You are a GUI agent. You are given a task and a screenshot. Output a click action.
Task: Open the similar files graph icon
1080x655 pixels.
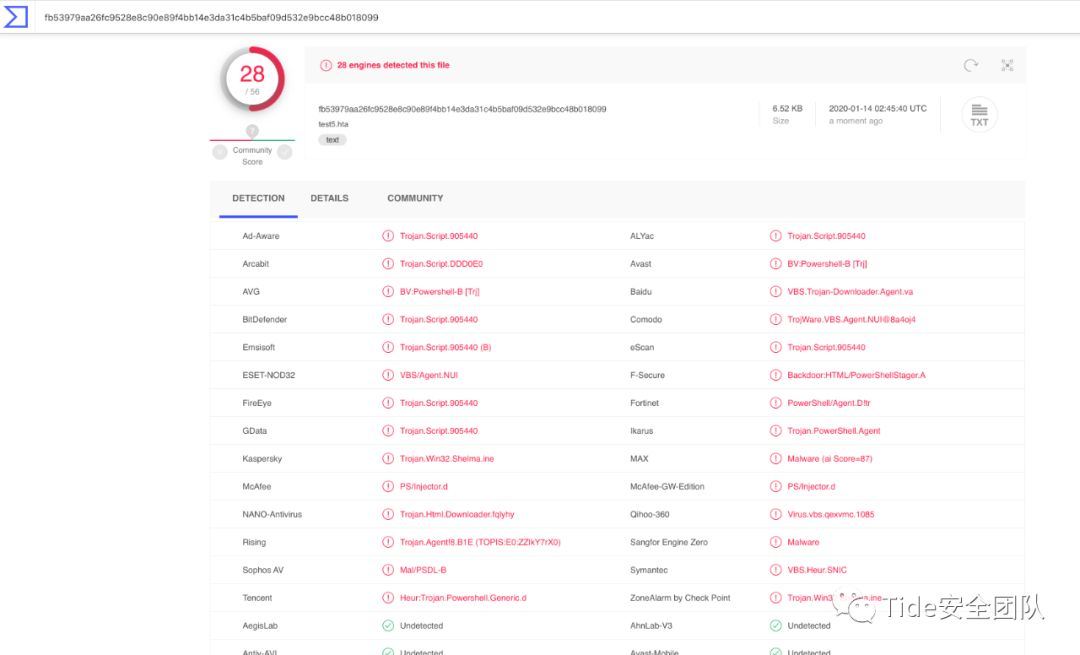pyautogui.click(x=1007, y=65)
